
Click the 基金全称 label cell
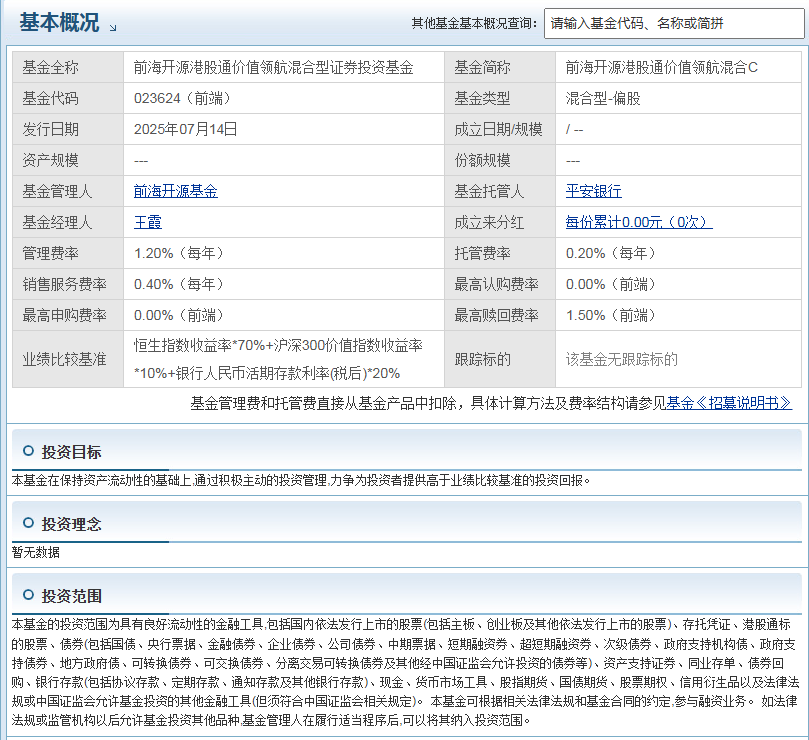[68, 67]
